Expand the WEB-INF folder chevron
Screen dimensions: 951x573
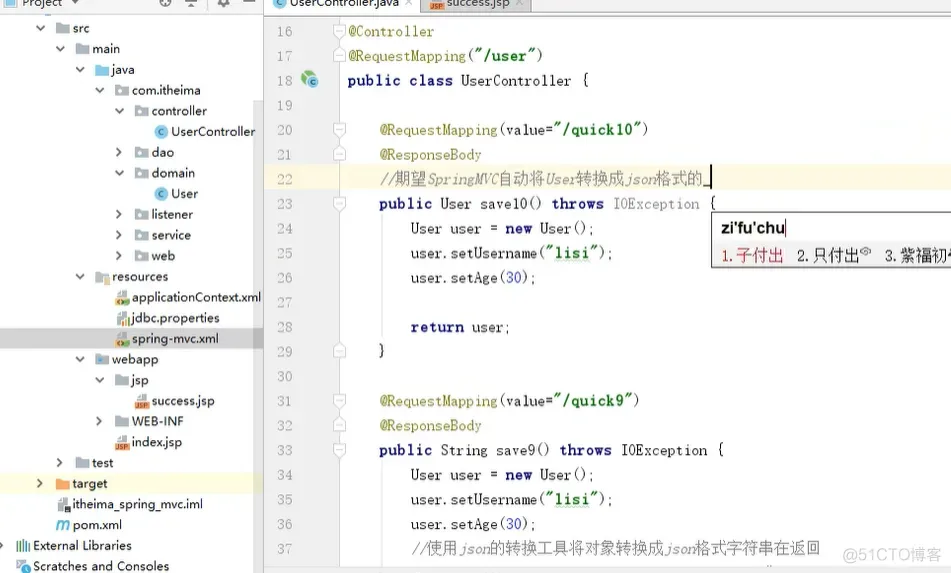[x=99, y=421]
